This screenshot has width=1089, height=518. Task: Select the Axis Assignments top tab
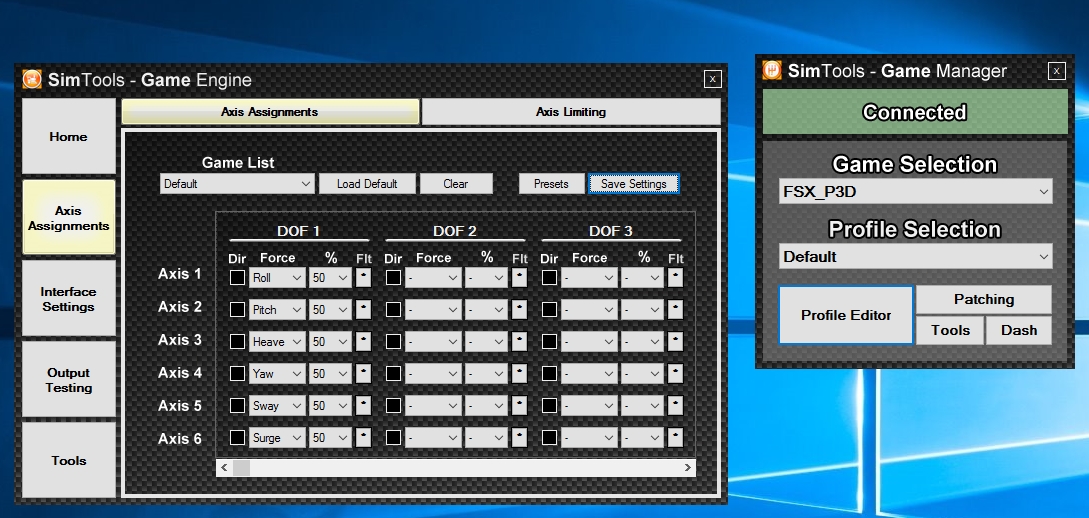(x=270, y=112)
